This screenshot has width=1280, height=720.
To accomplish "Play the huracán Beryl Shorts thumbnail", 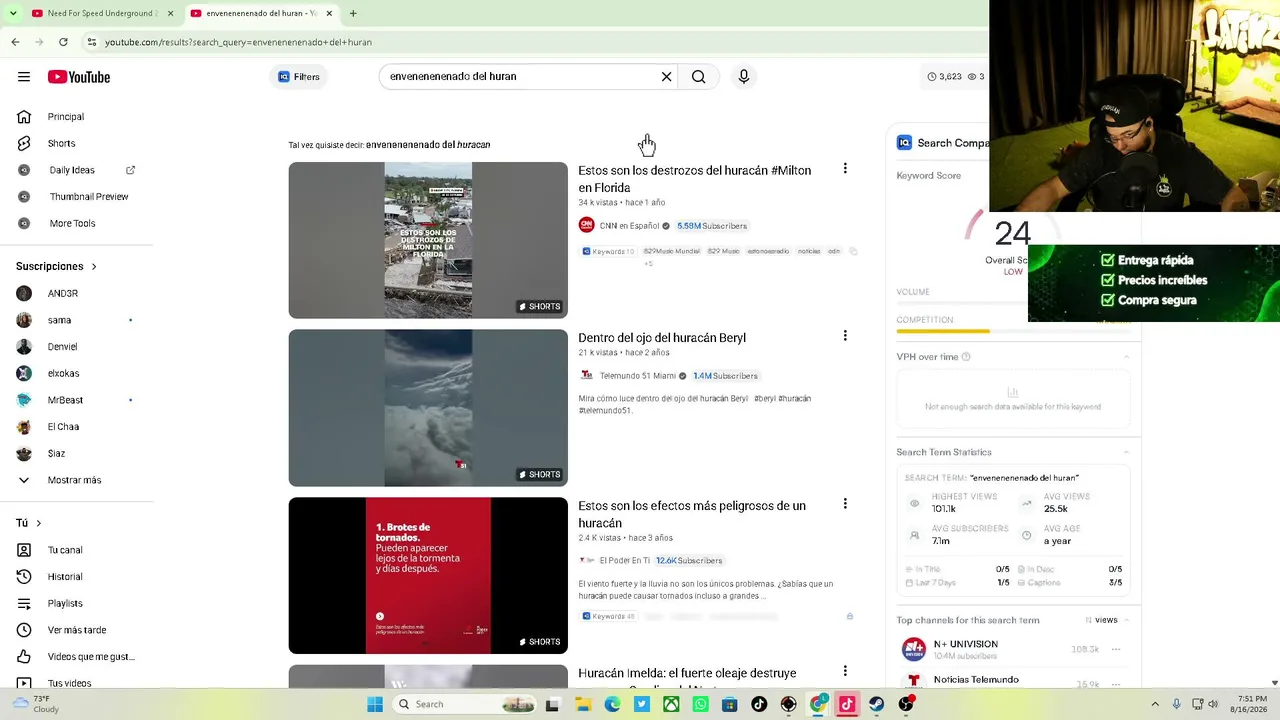I will pyautogui.click(x=428, y=408).
